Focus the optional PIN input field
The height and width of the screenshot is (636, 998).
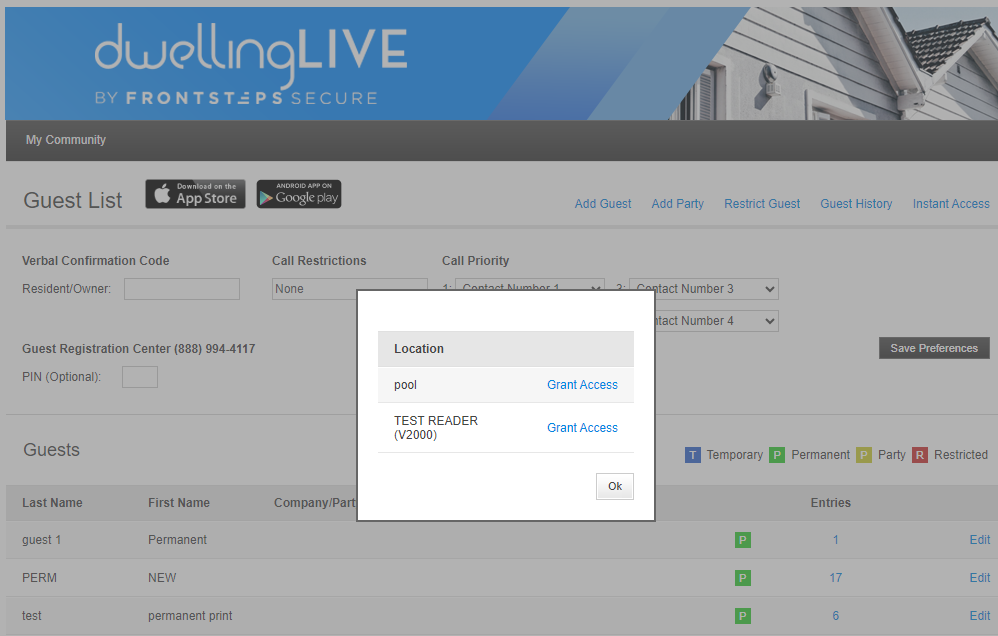140,377
